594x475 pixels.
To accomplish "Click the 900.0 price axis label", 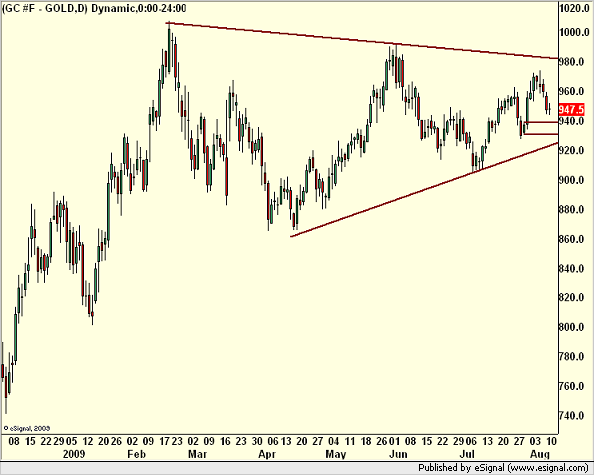I will point(571,180).
